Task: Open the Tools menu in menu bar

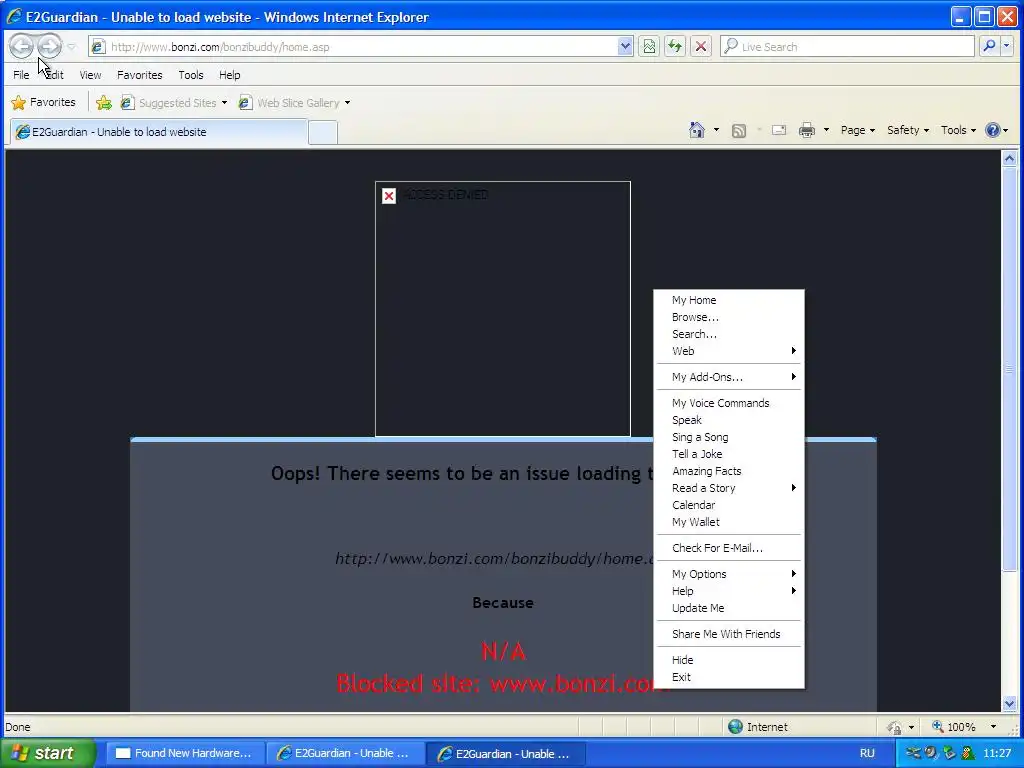Action: [x=191, y=75]
